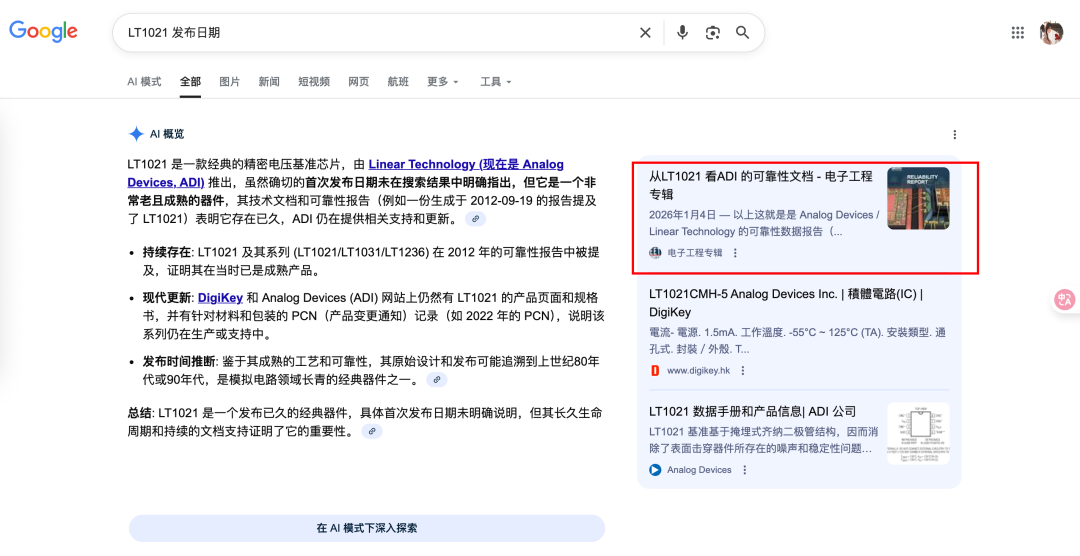This screenshot has height=556, width=1080.
Task: Open source link chip after 总结 paragraph
Action: pyautogui.click(x=372, y=431)
